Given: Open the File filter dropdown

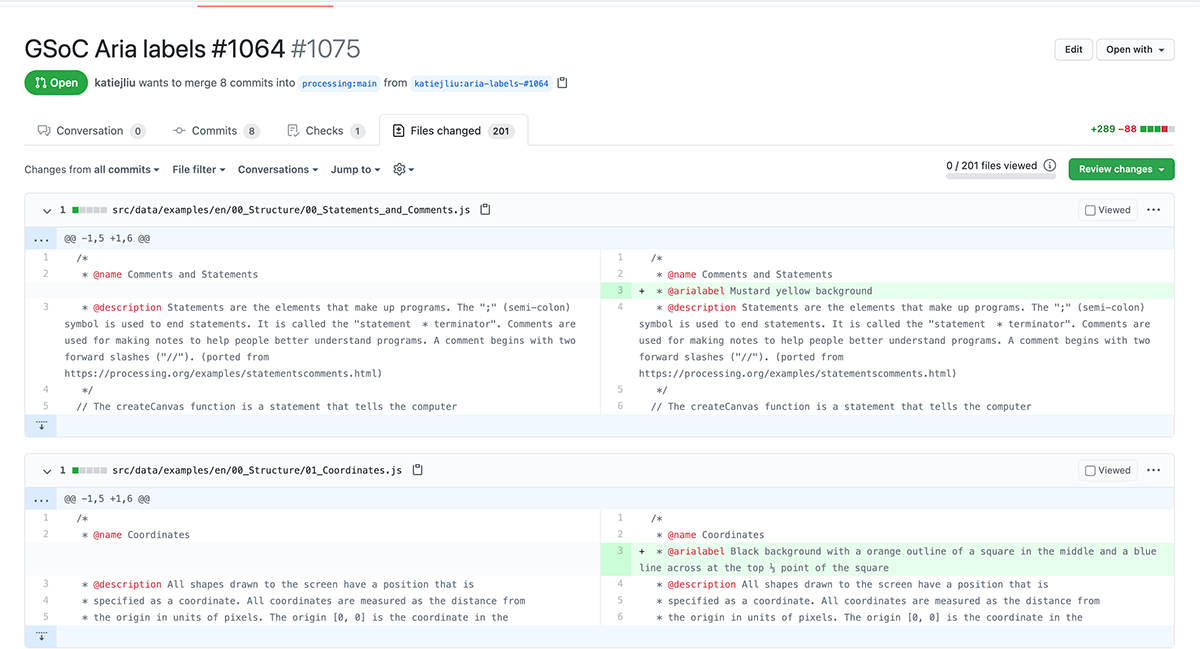Looking at the screenshot, I should pos(198,170).
